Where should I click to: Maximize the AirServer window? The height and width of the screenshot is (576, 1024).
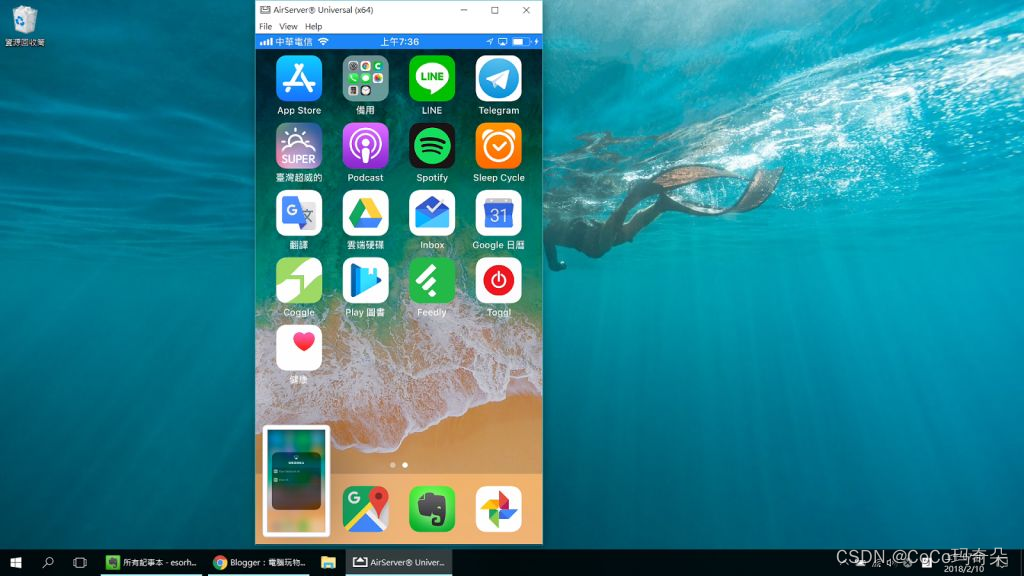coord(495,10)
